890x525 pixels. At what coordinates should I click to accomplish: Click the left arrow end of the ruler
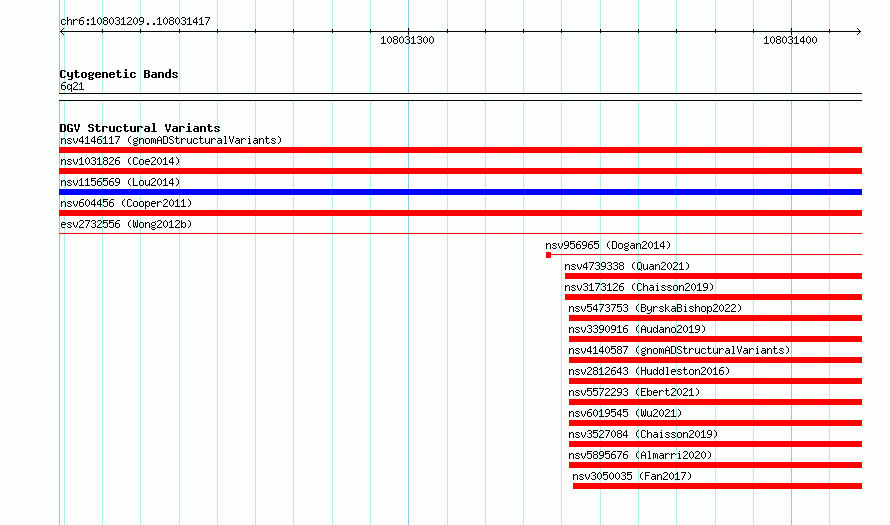pos(62,32)
